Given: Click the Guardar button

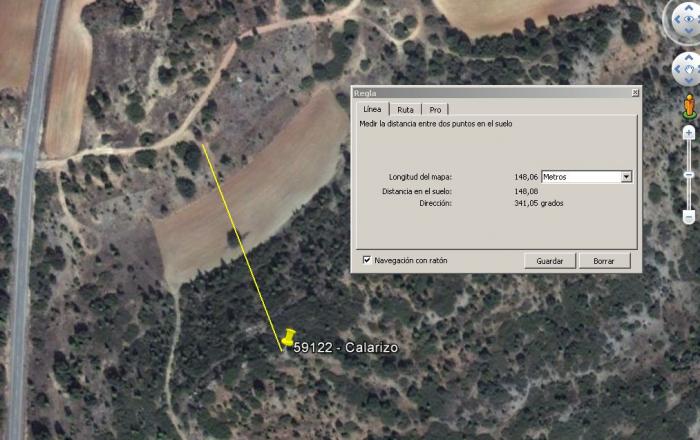Looking at the screenshot, I should [x=550, y=261].
